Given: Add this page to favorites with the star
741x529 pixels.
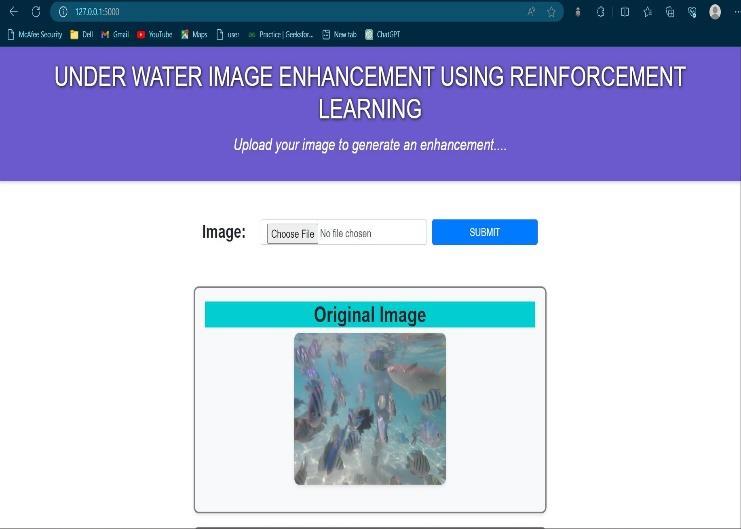Looking at the screenshot, I should pos(551,12).
